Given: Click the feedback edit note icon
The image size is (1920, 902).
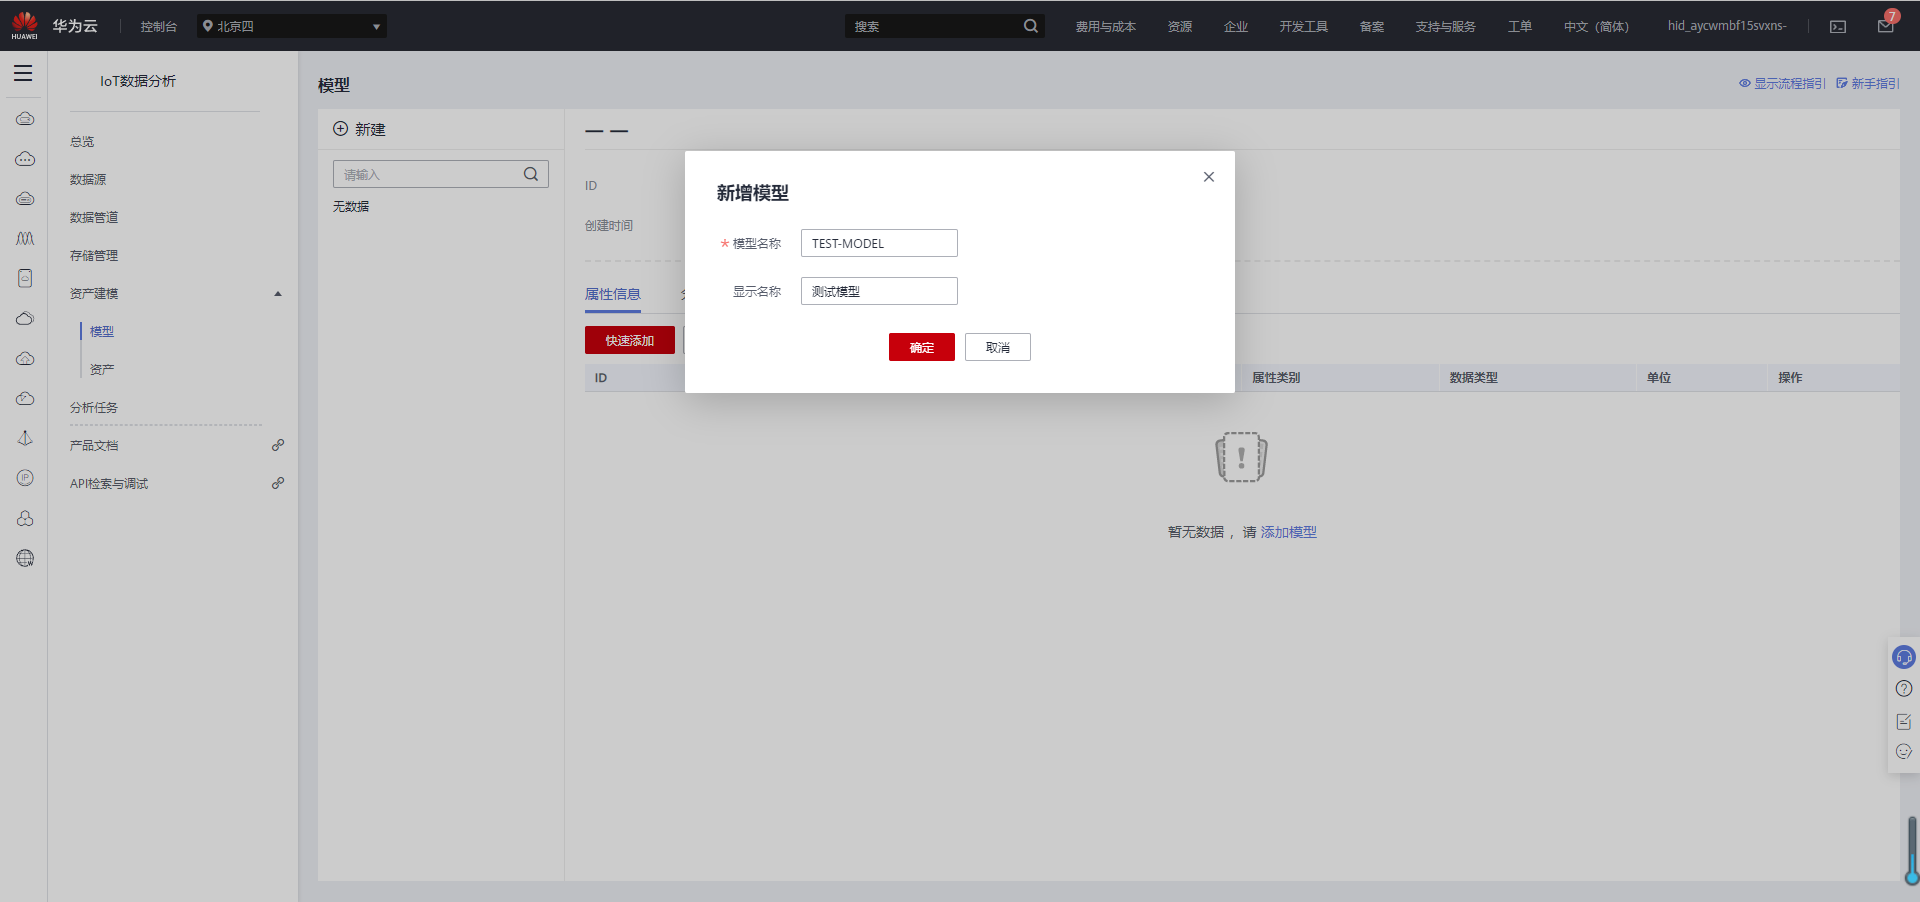Looking at the screenshot, I should [x=1904, y=721].
